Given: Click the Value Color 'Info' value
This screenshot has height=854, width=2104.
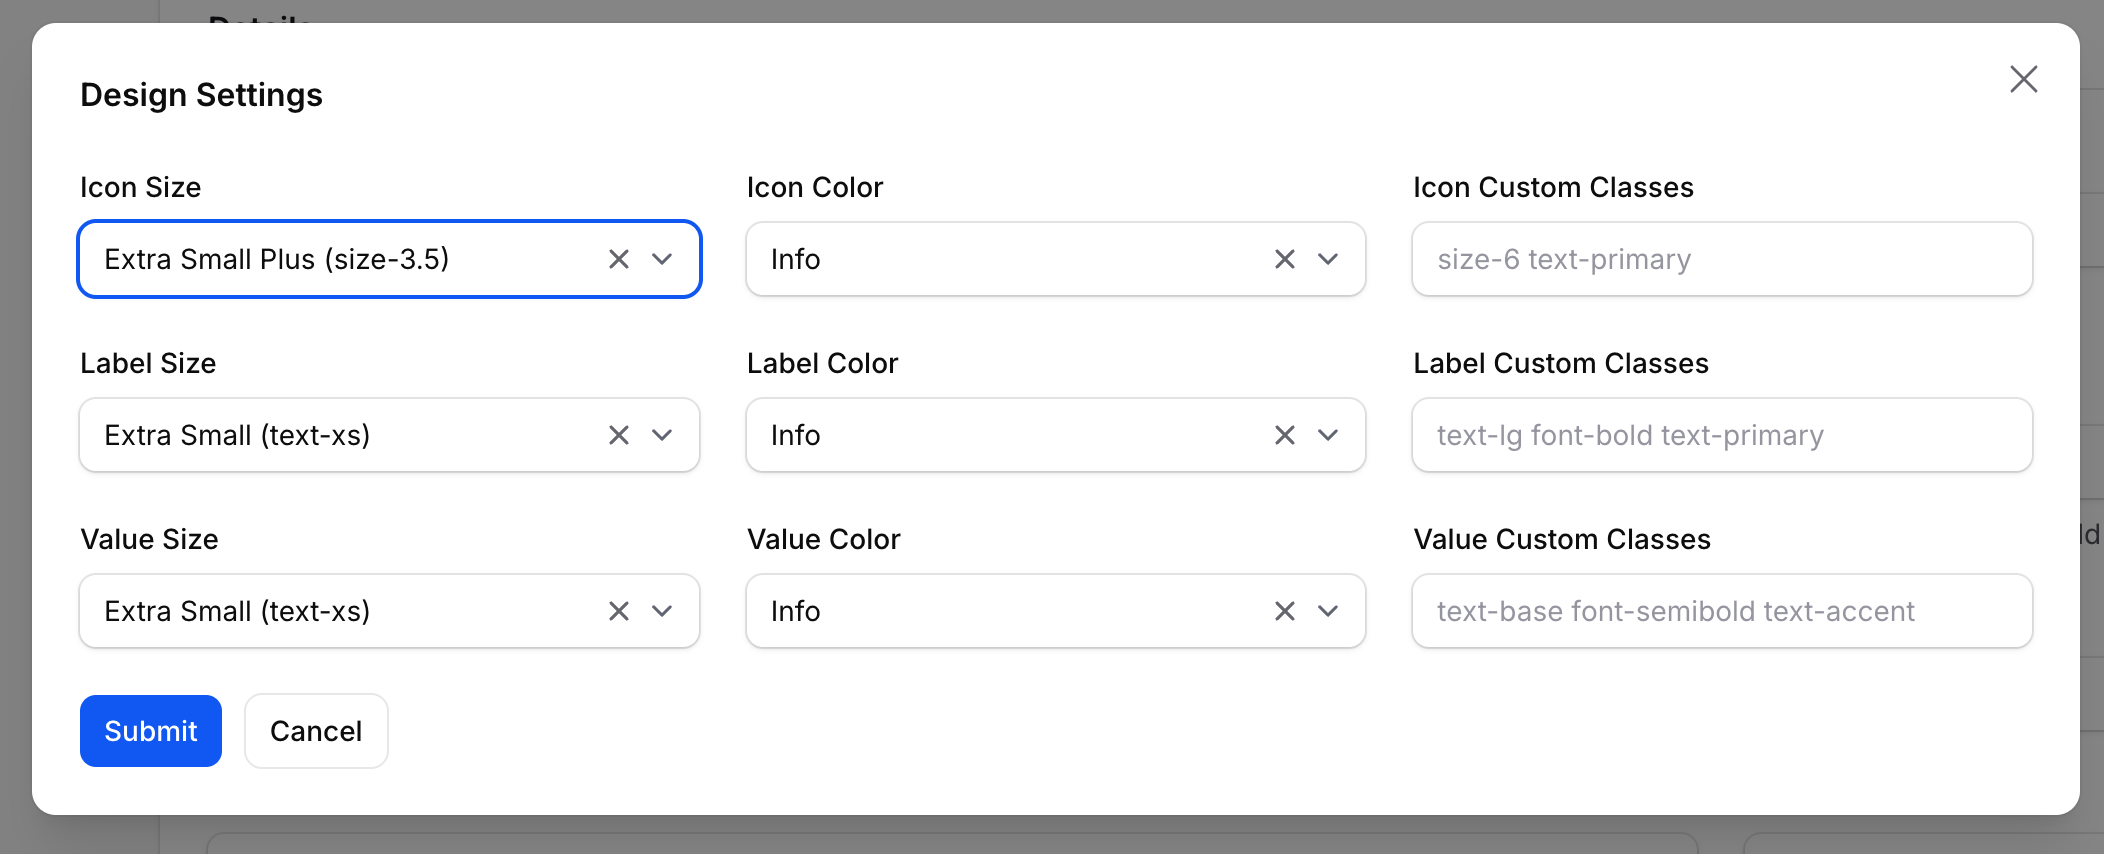Looking at the screenshot, I should (795, 611).
